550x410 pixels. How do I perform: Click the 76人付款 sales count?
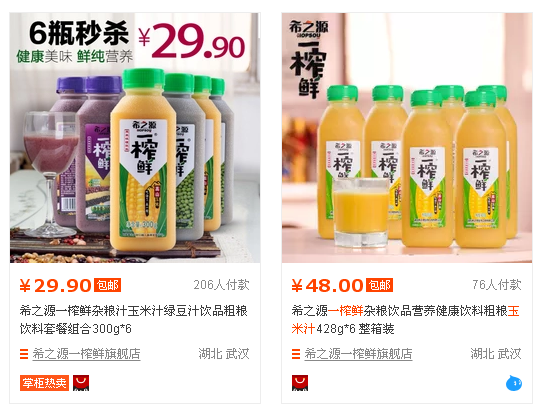(x=497, y=285)
